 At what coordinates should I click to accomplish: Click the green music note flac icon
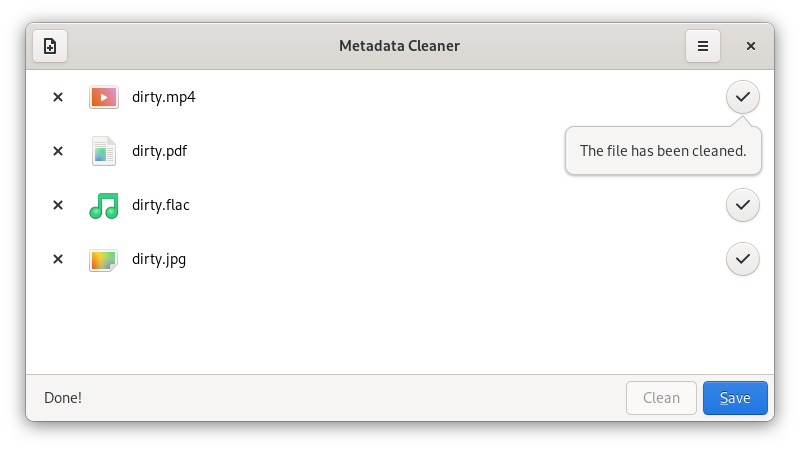point(104,205)
